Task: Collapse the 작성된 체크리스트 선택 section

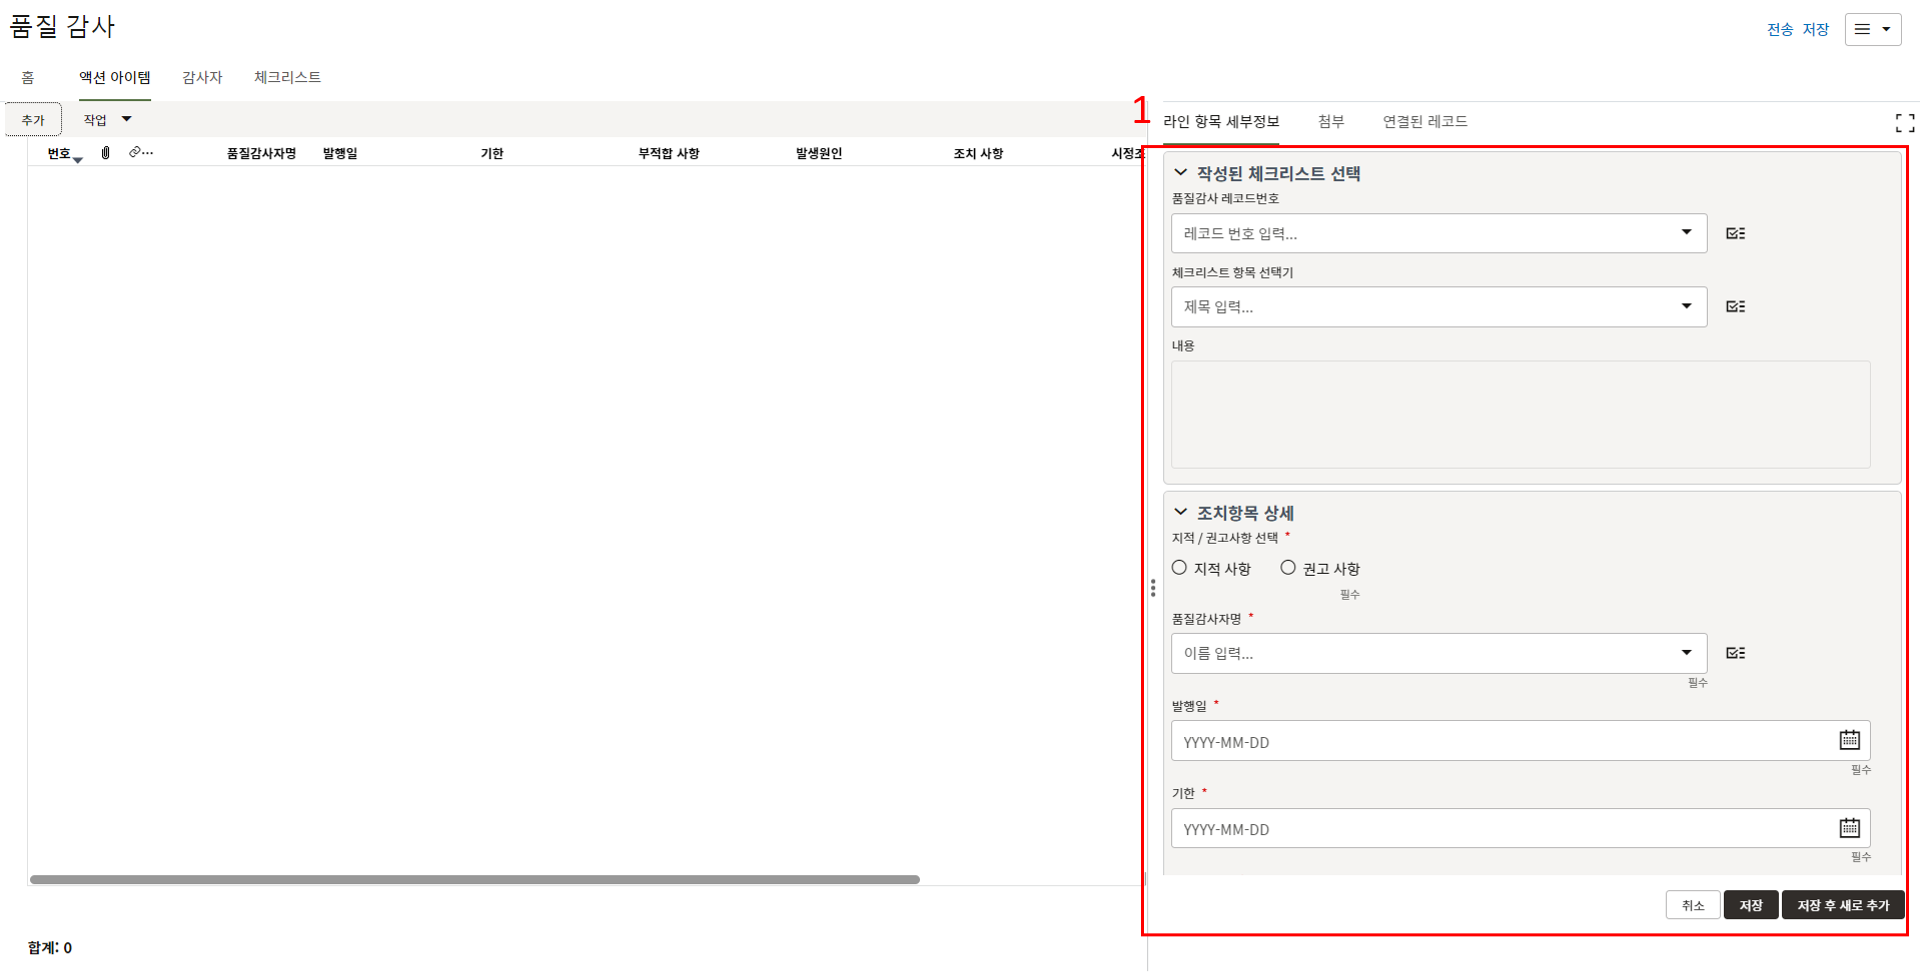Action: tap(1181, 173)
